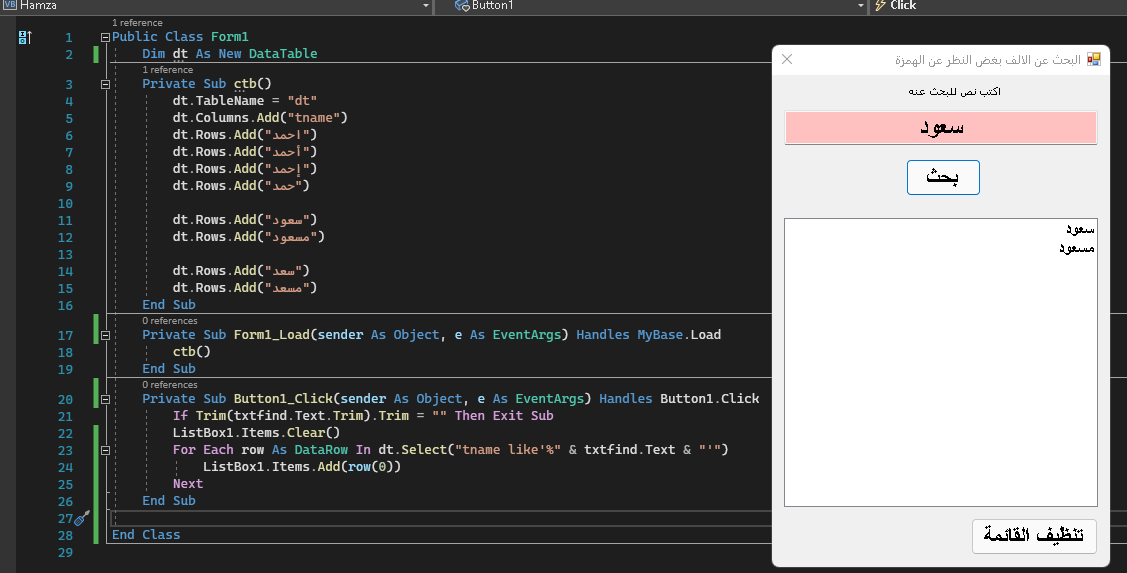Click the empty area of the results listbox

[941, 381]
